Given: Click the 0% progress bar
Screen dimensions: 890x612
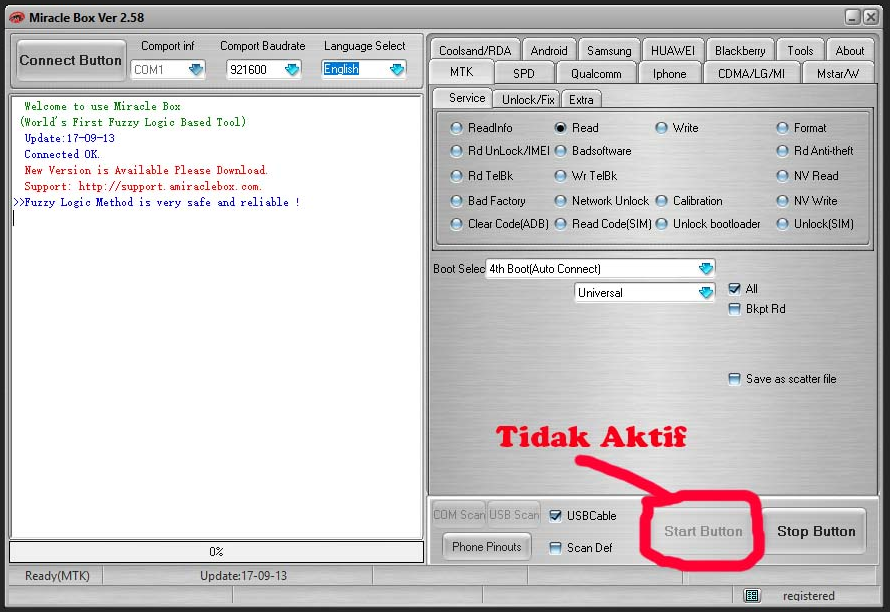Looking at the screenshot, I should point(216,551).
